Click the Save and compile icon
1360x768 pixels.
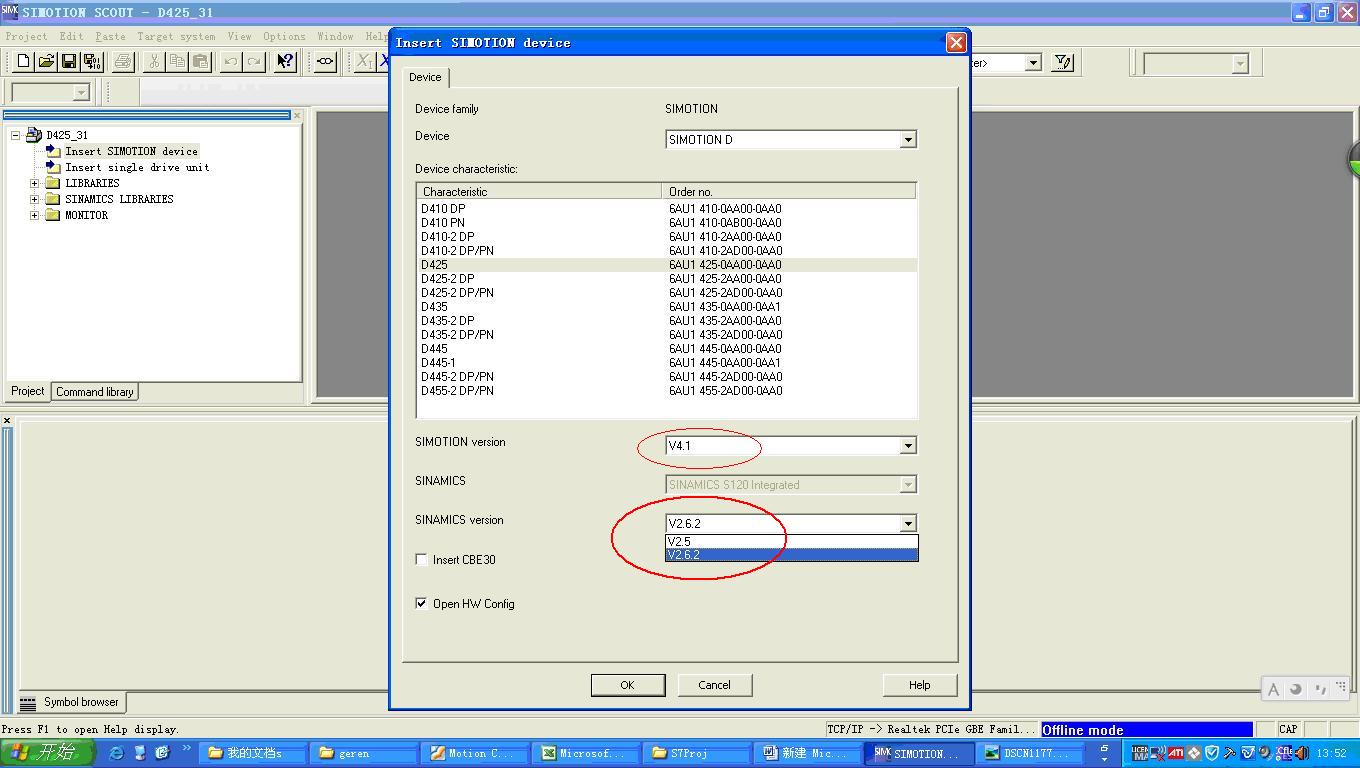coord(91,62)
